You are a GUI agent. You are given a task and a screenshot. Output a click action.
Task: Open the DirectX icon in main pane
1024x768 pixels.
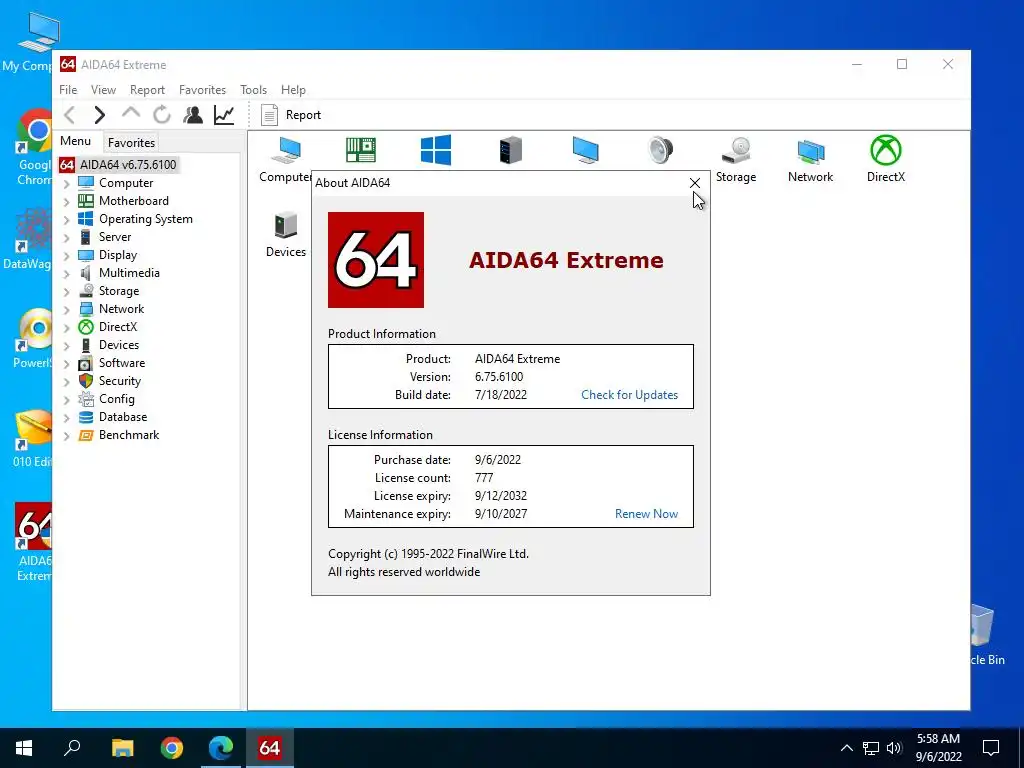886,159
